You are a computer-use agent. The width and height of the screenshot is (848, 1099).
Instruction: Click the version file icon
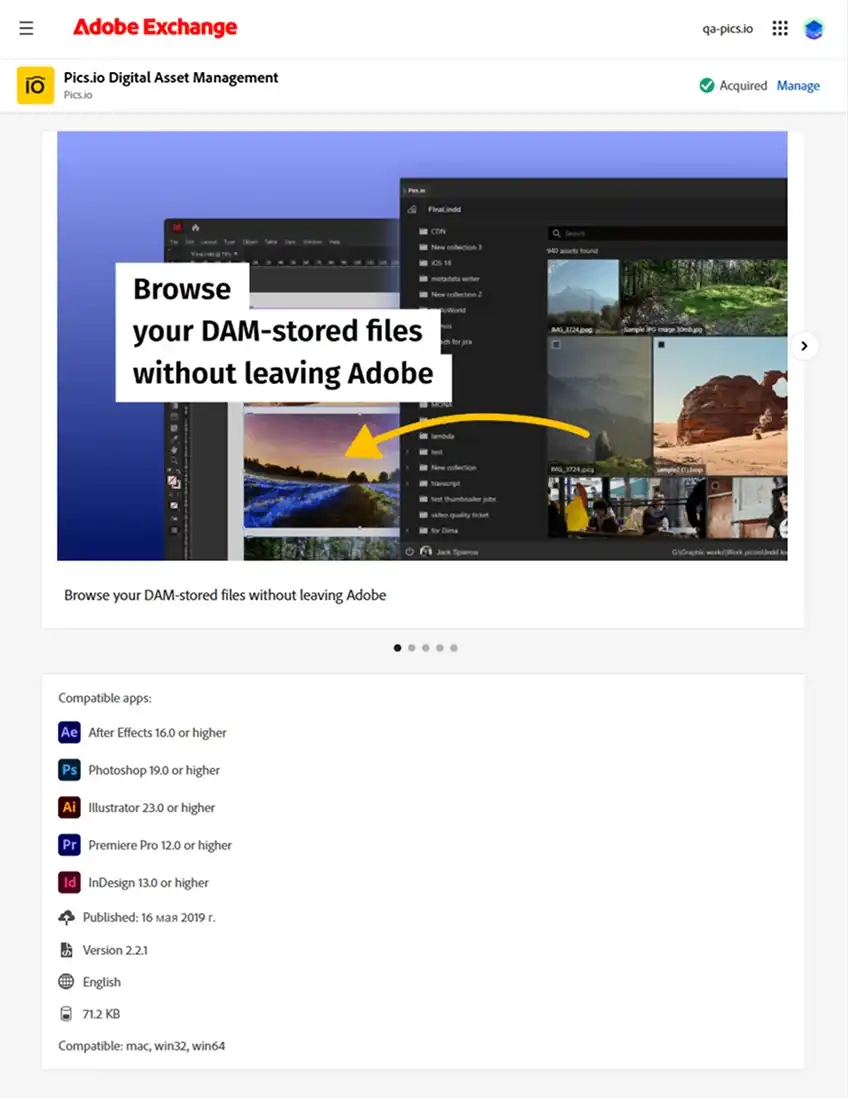67,950
